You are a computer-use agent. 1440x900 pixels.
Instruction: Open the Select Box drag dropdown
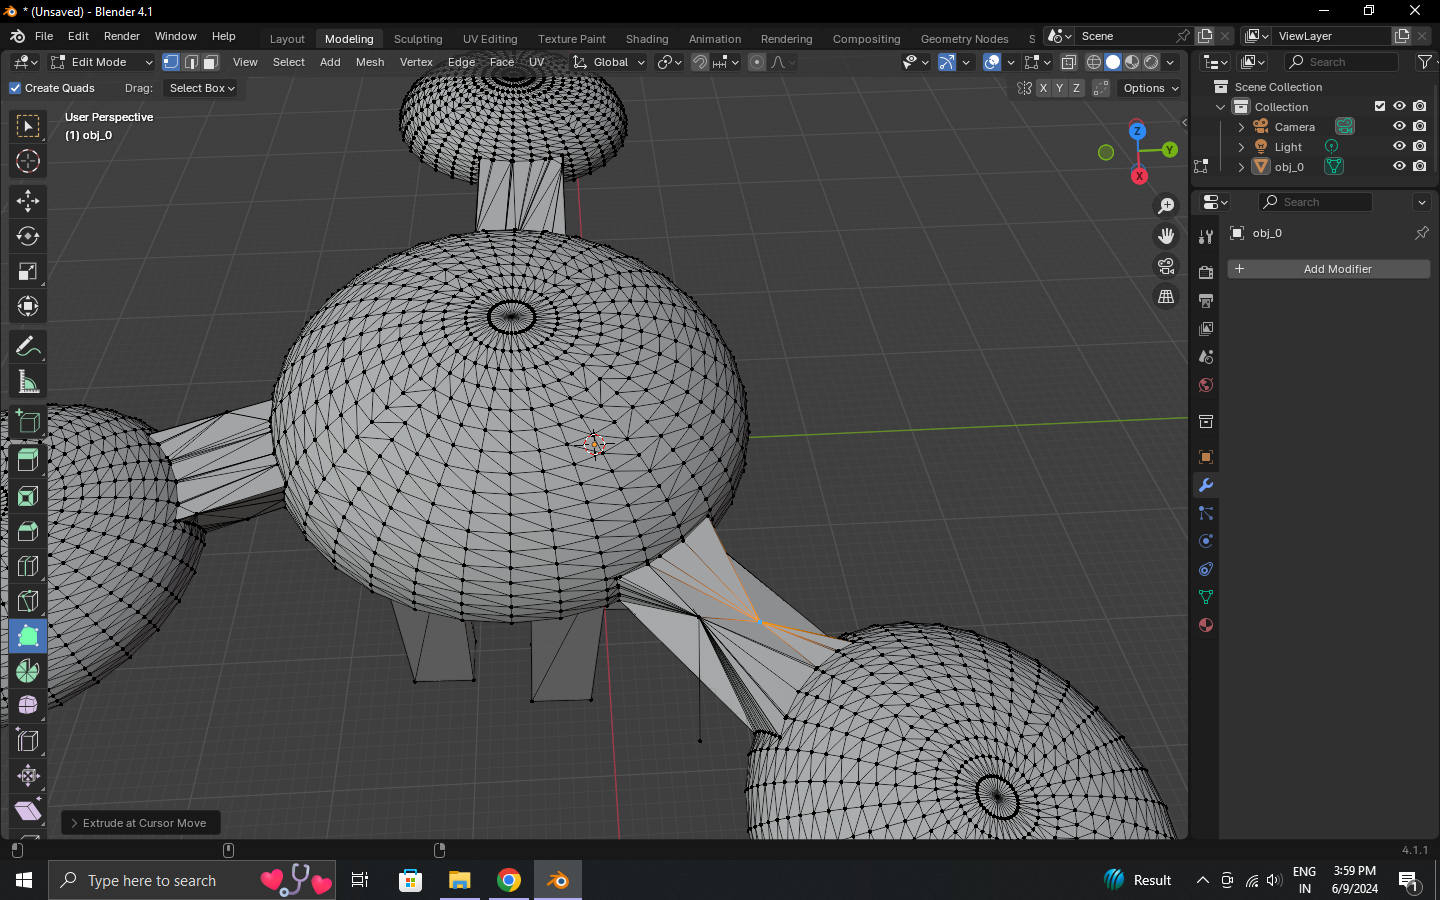pos(202,88)
